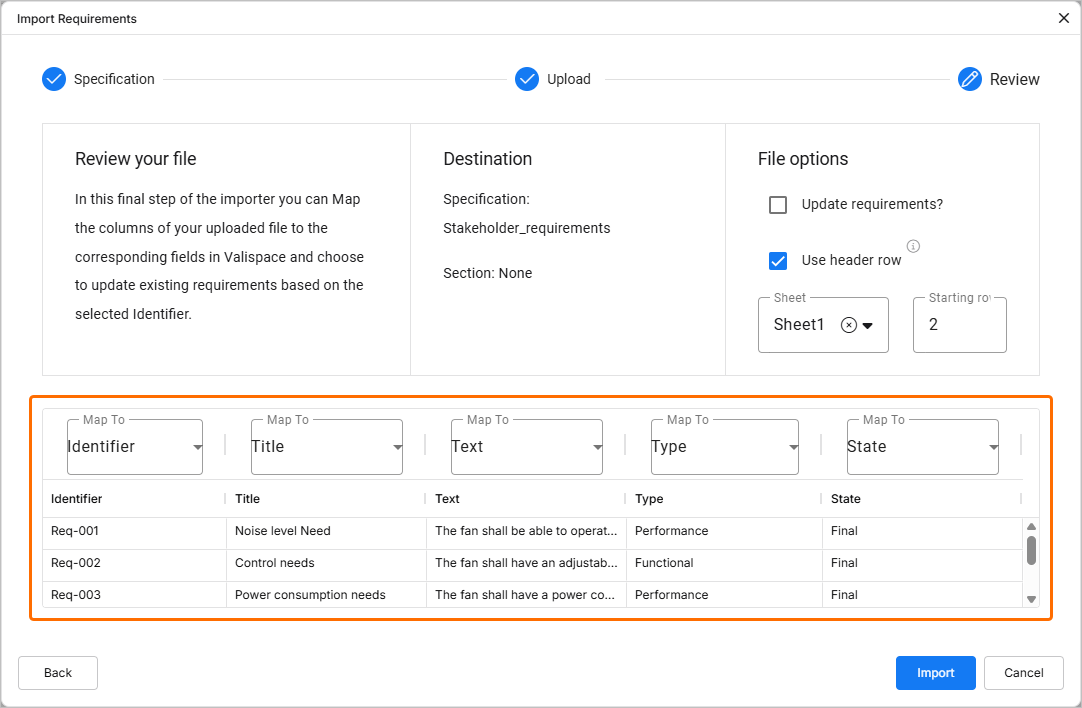Click the Review step pencil icon
The width and height of the screenshot is (1082, 708).
pos(970,79)
